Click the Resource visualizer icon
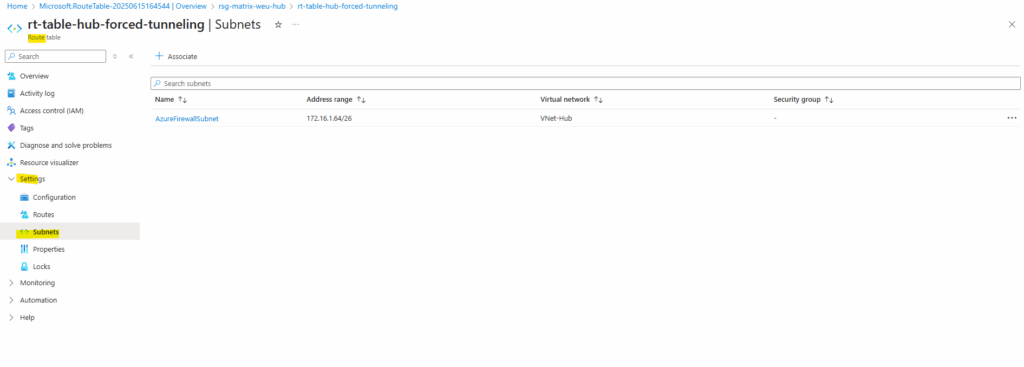 11,163
